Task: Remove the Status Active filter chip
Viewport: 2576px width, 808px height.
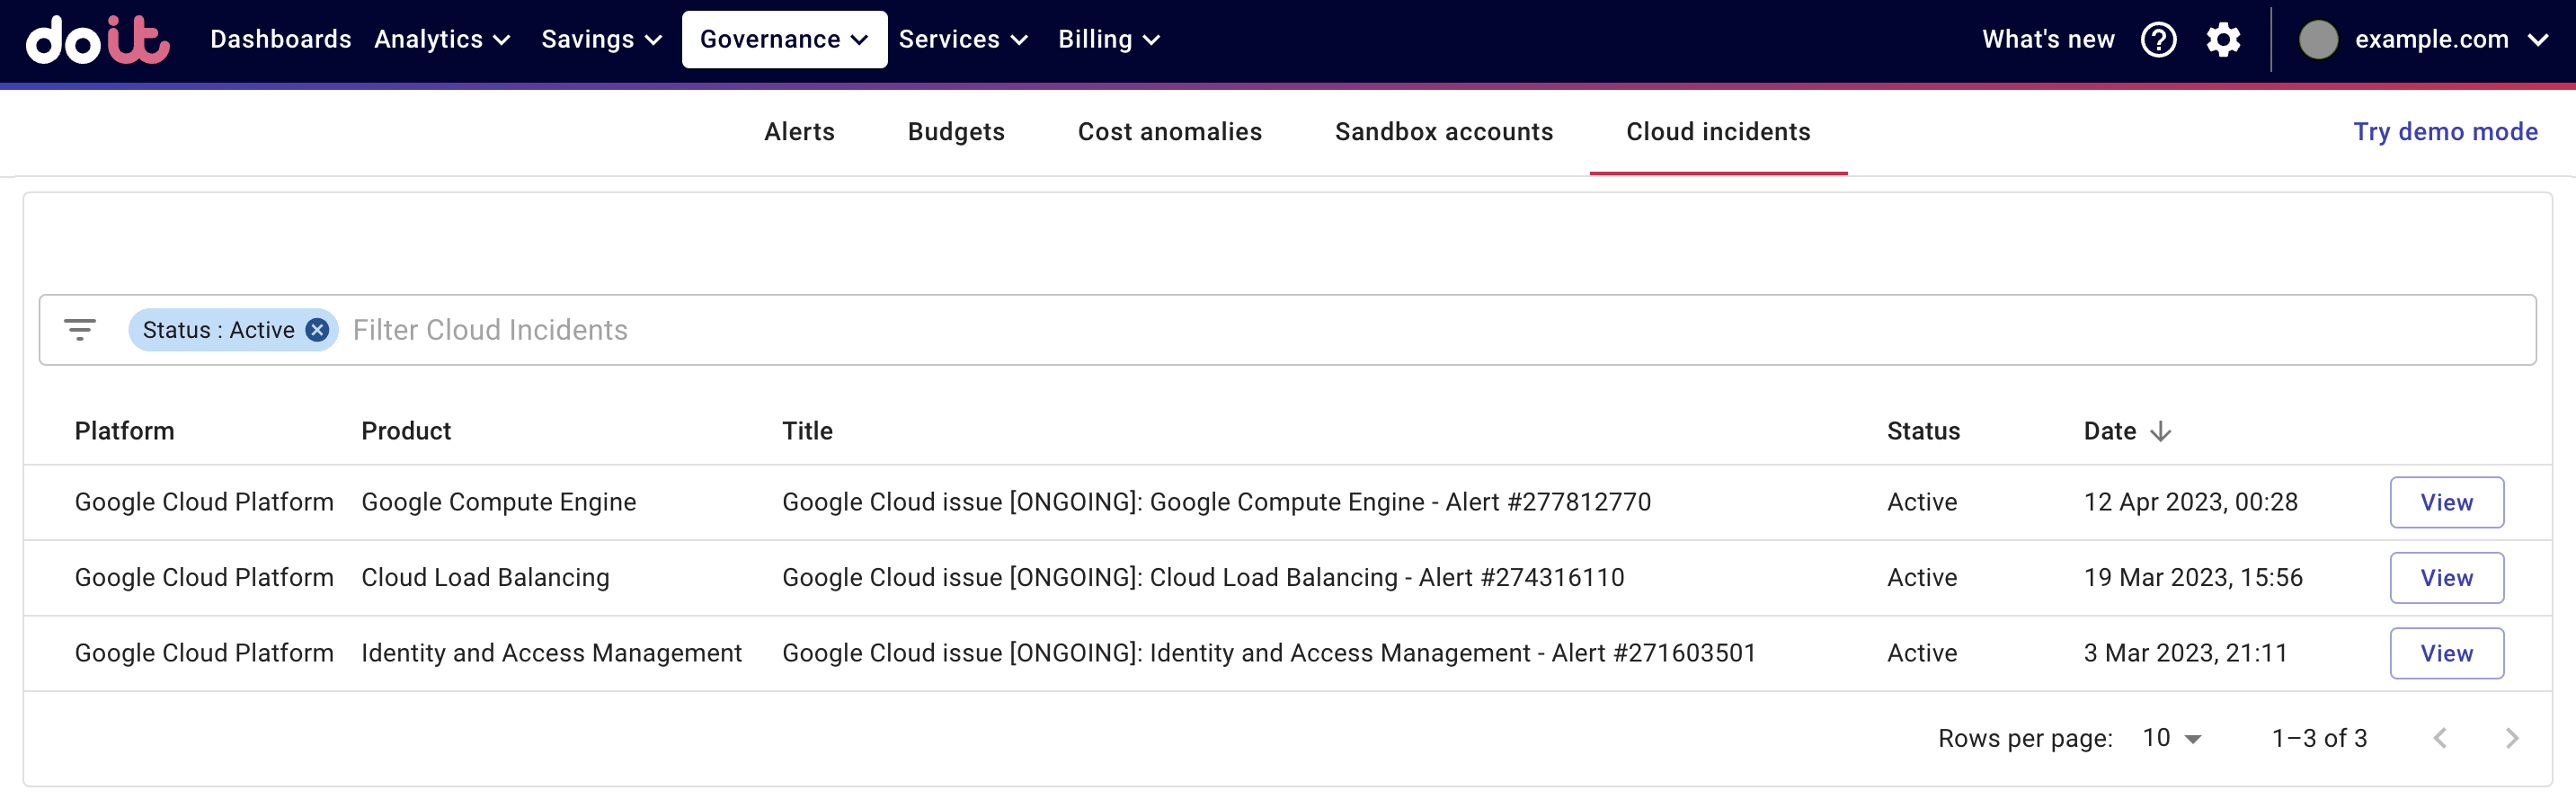Action: coord(317,330)
